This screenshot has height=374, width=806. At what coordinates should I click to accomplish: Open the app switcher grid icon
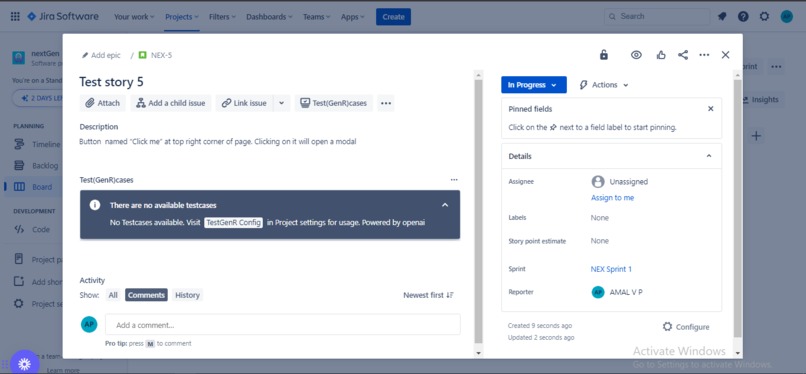click(x=15, y=16)
